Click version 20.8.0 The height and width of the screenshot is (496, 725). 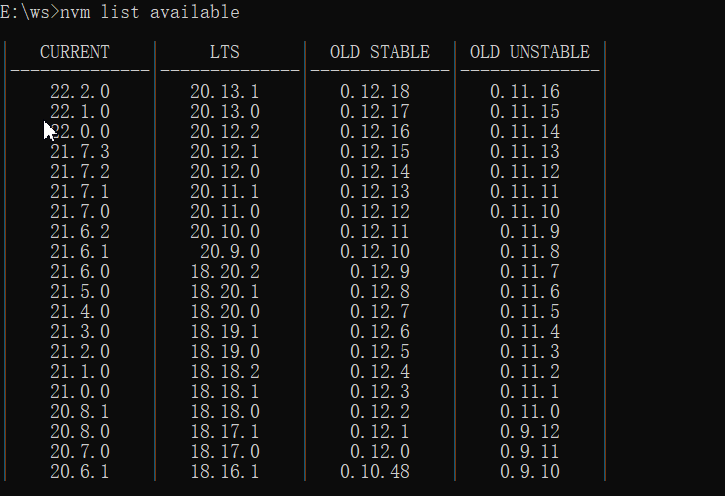point(80,432)
